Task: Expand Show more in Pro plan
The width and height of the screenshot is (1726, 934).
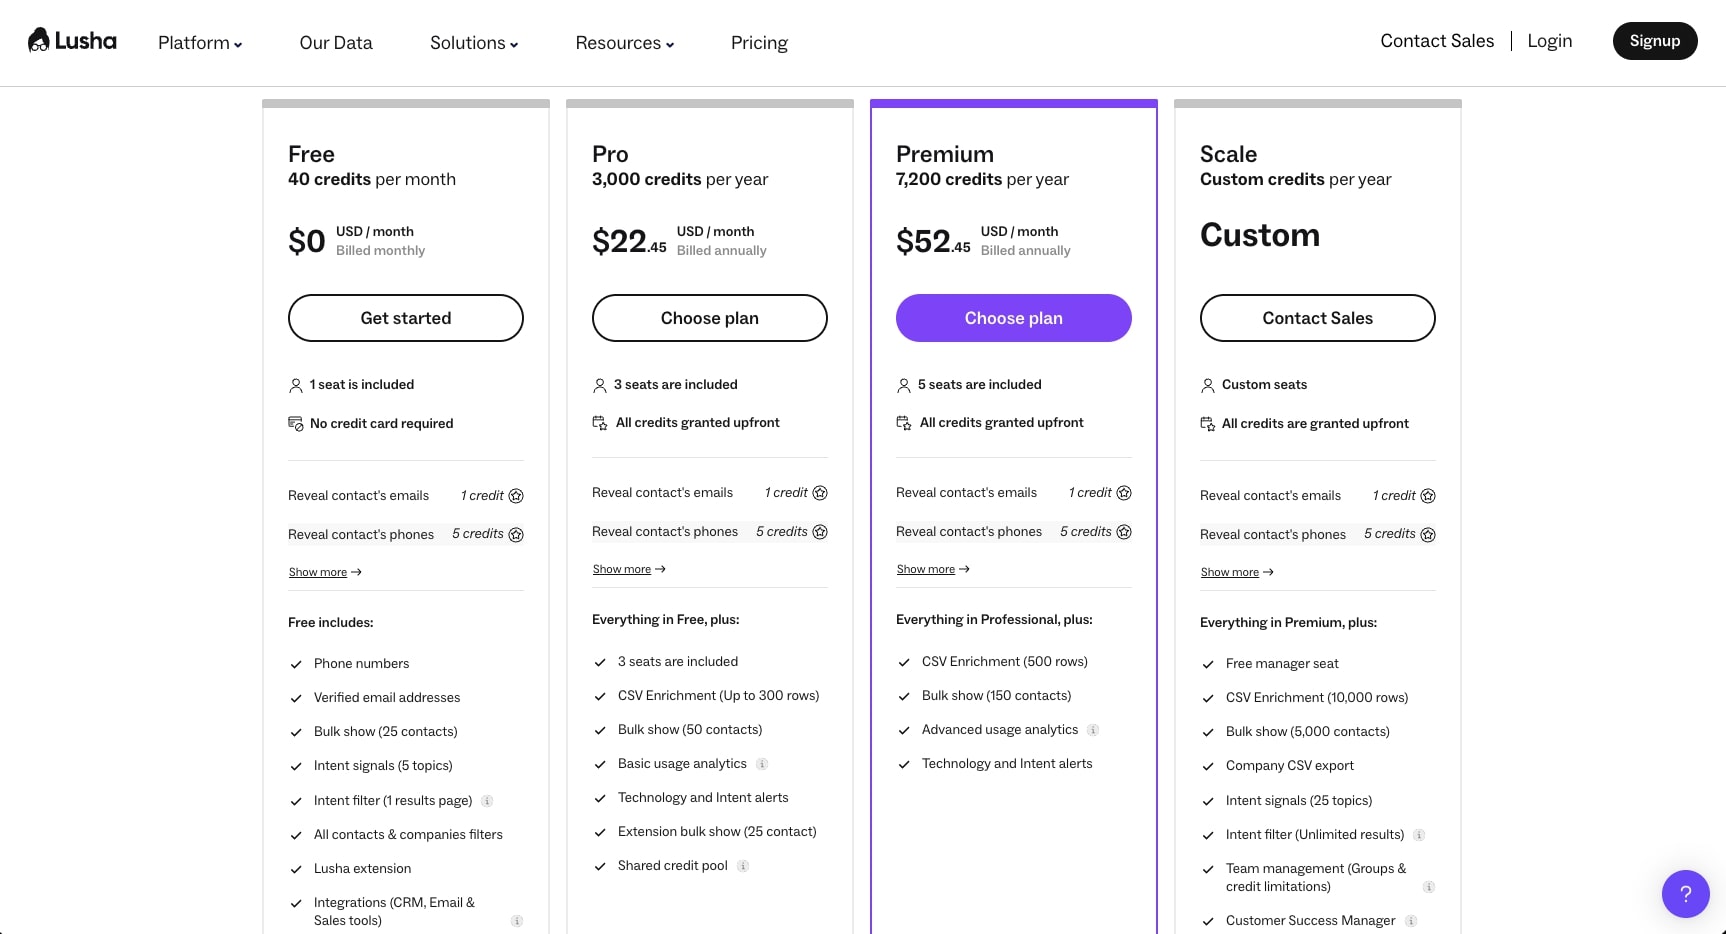Action: click(629, 569)
